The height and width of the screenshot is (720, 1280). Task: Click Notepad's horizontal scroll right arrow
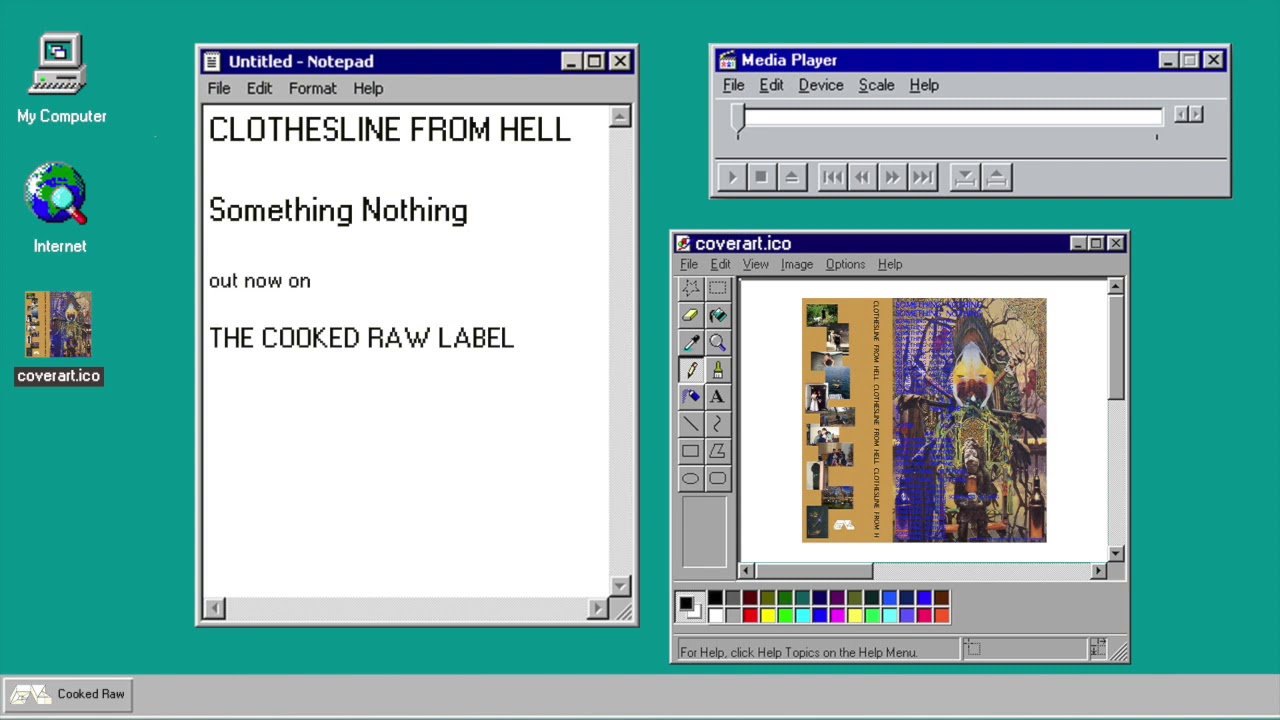[x=598, y=608]
